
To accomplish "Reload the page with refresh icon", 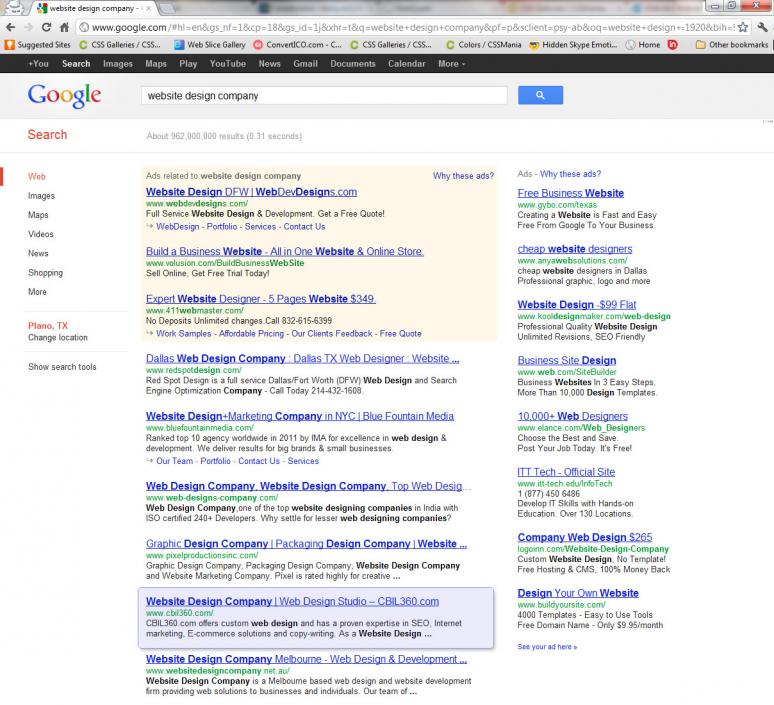I will [x=45, y=28].
